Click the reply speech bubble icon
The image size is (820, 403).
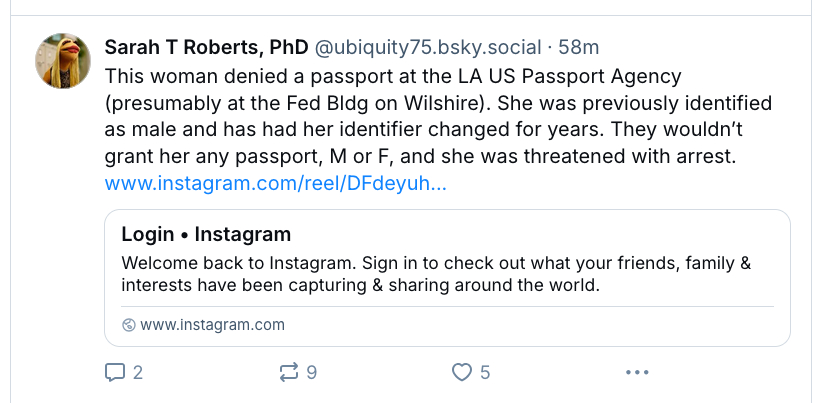click(115, 373)
